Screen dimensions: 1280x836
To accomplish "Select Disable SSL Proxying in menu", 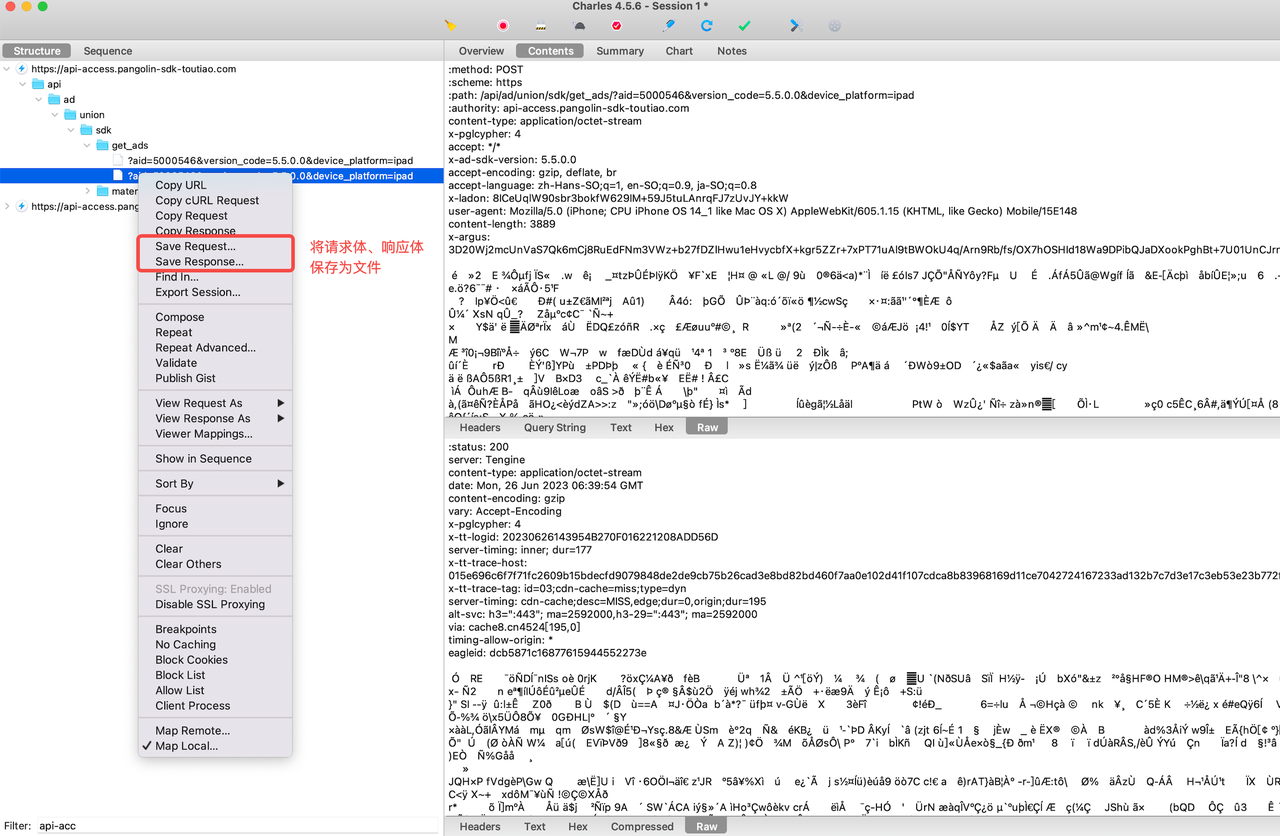I will tap(210, 604).
